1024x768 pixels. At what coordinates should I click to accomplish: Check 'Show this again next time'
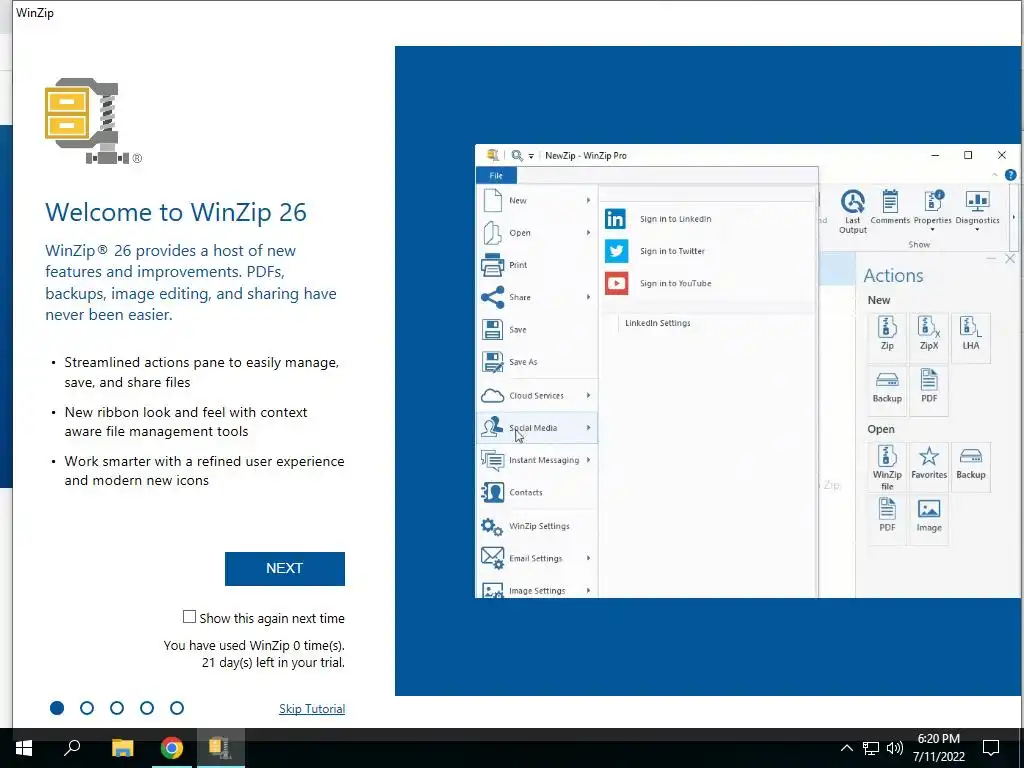tap(189, 617)
